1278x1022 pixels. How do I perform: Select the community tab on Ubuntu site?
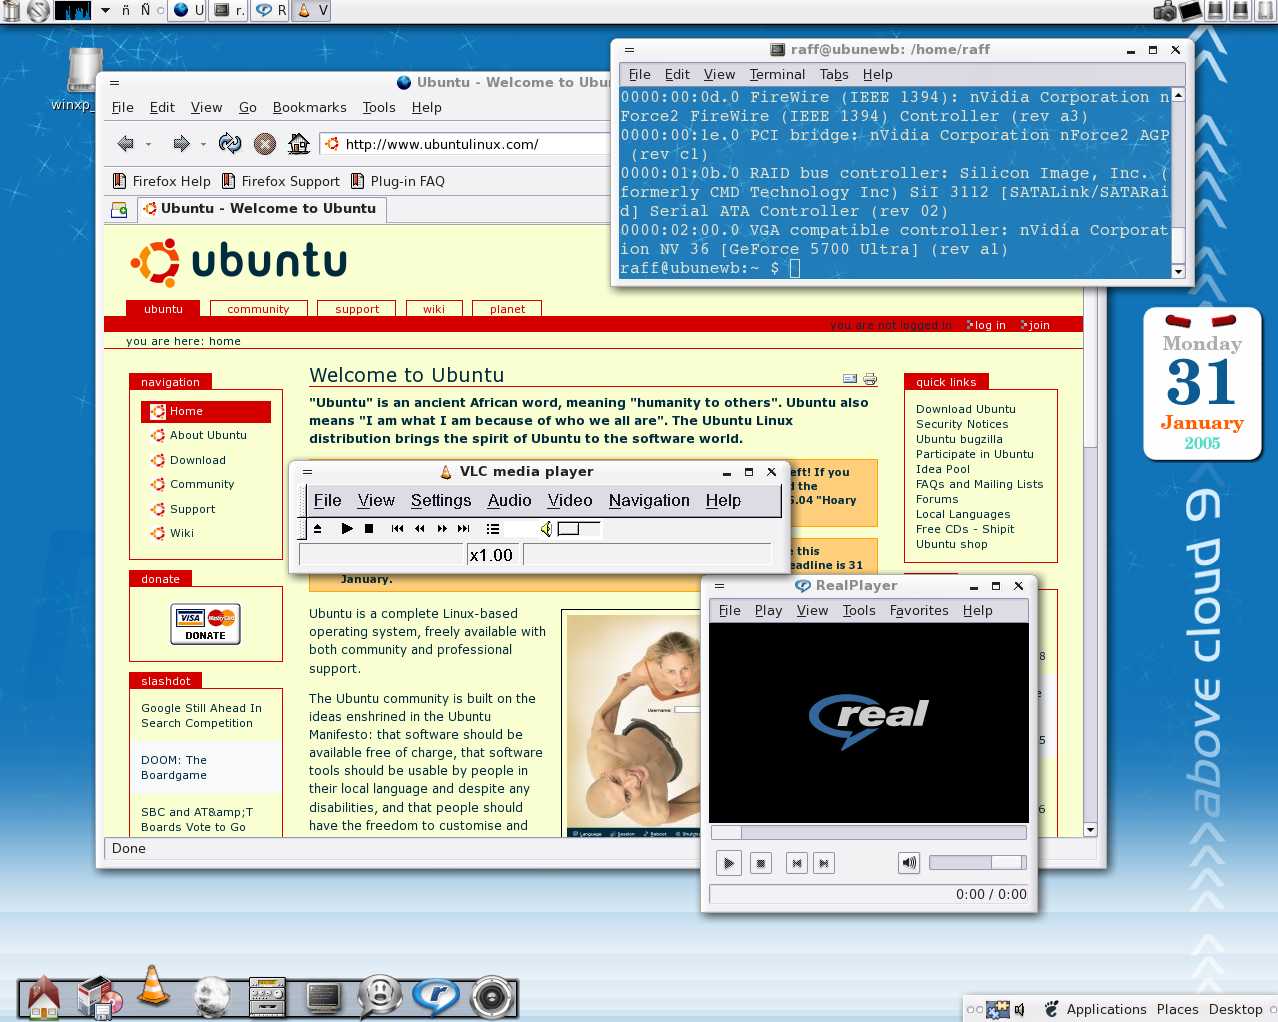(x=258, y=309)
